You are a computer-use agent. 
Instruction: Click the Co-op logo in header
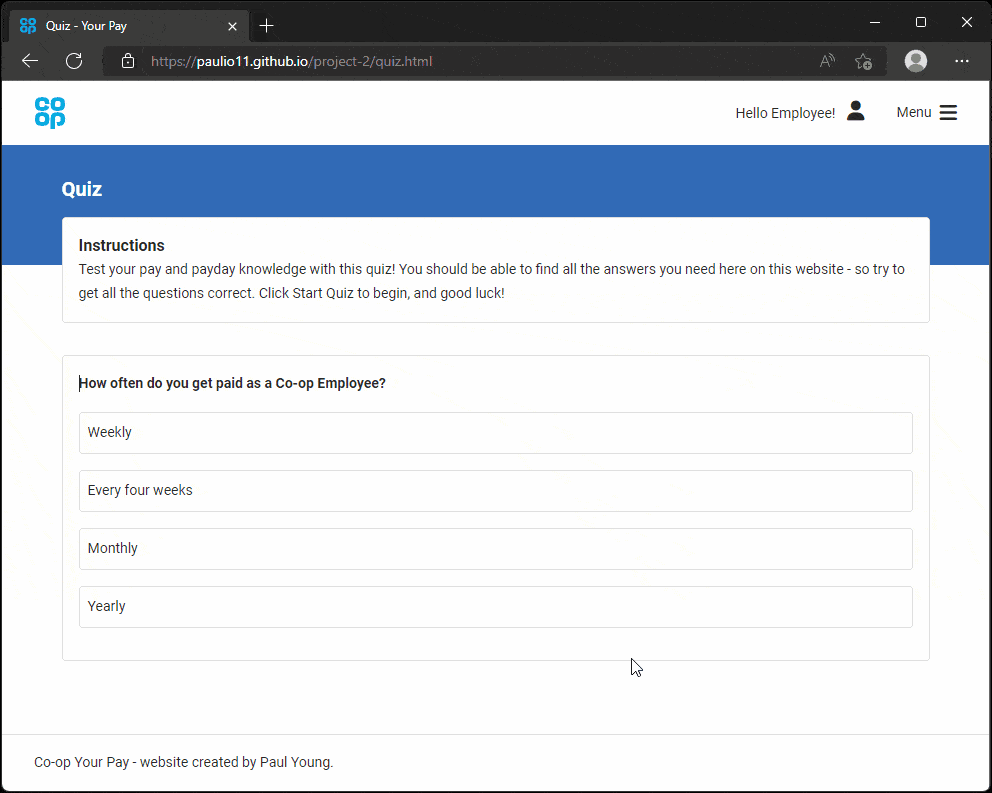pos(50,113)
